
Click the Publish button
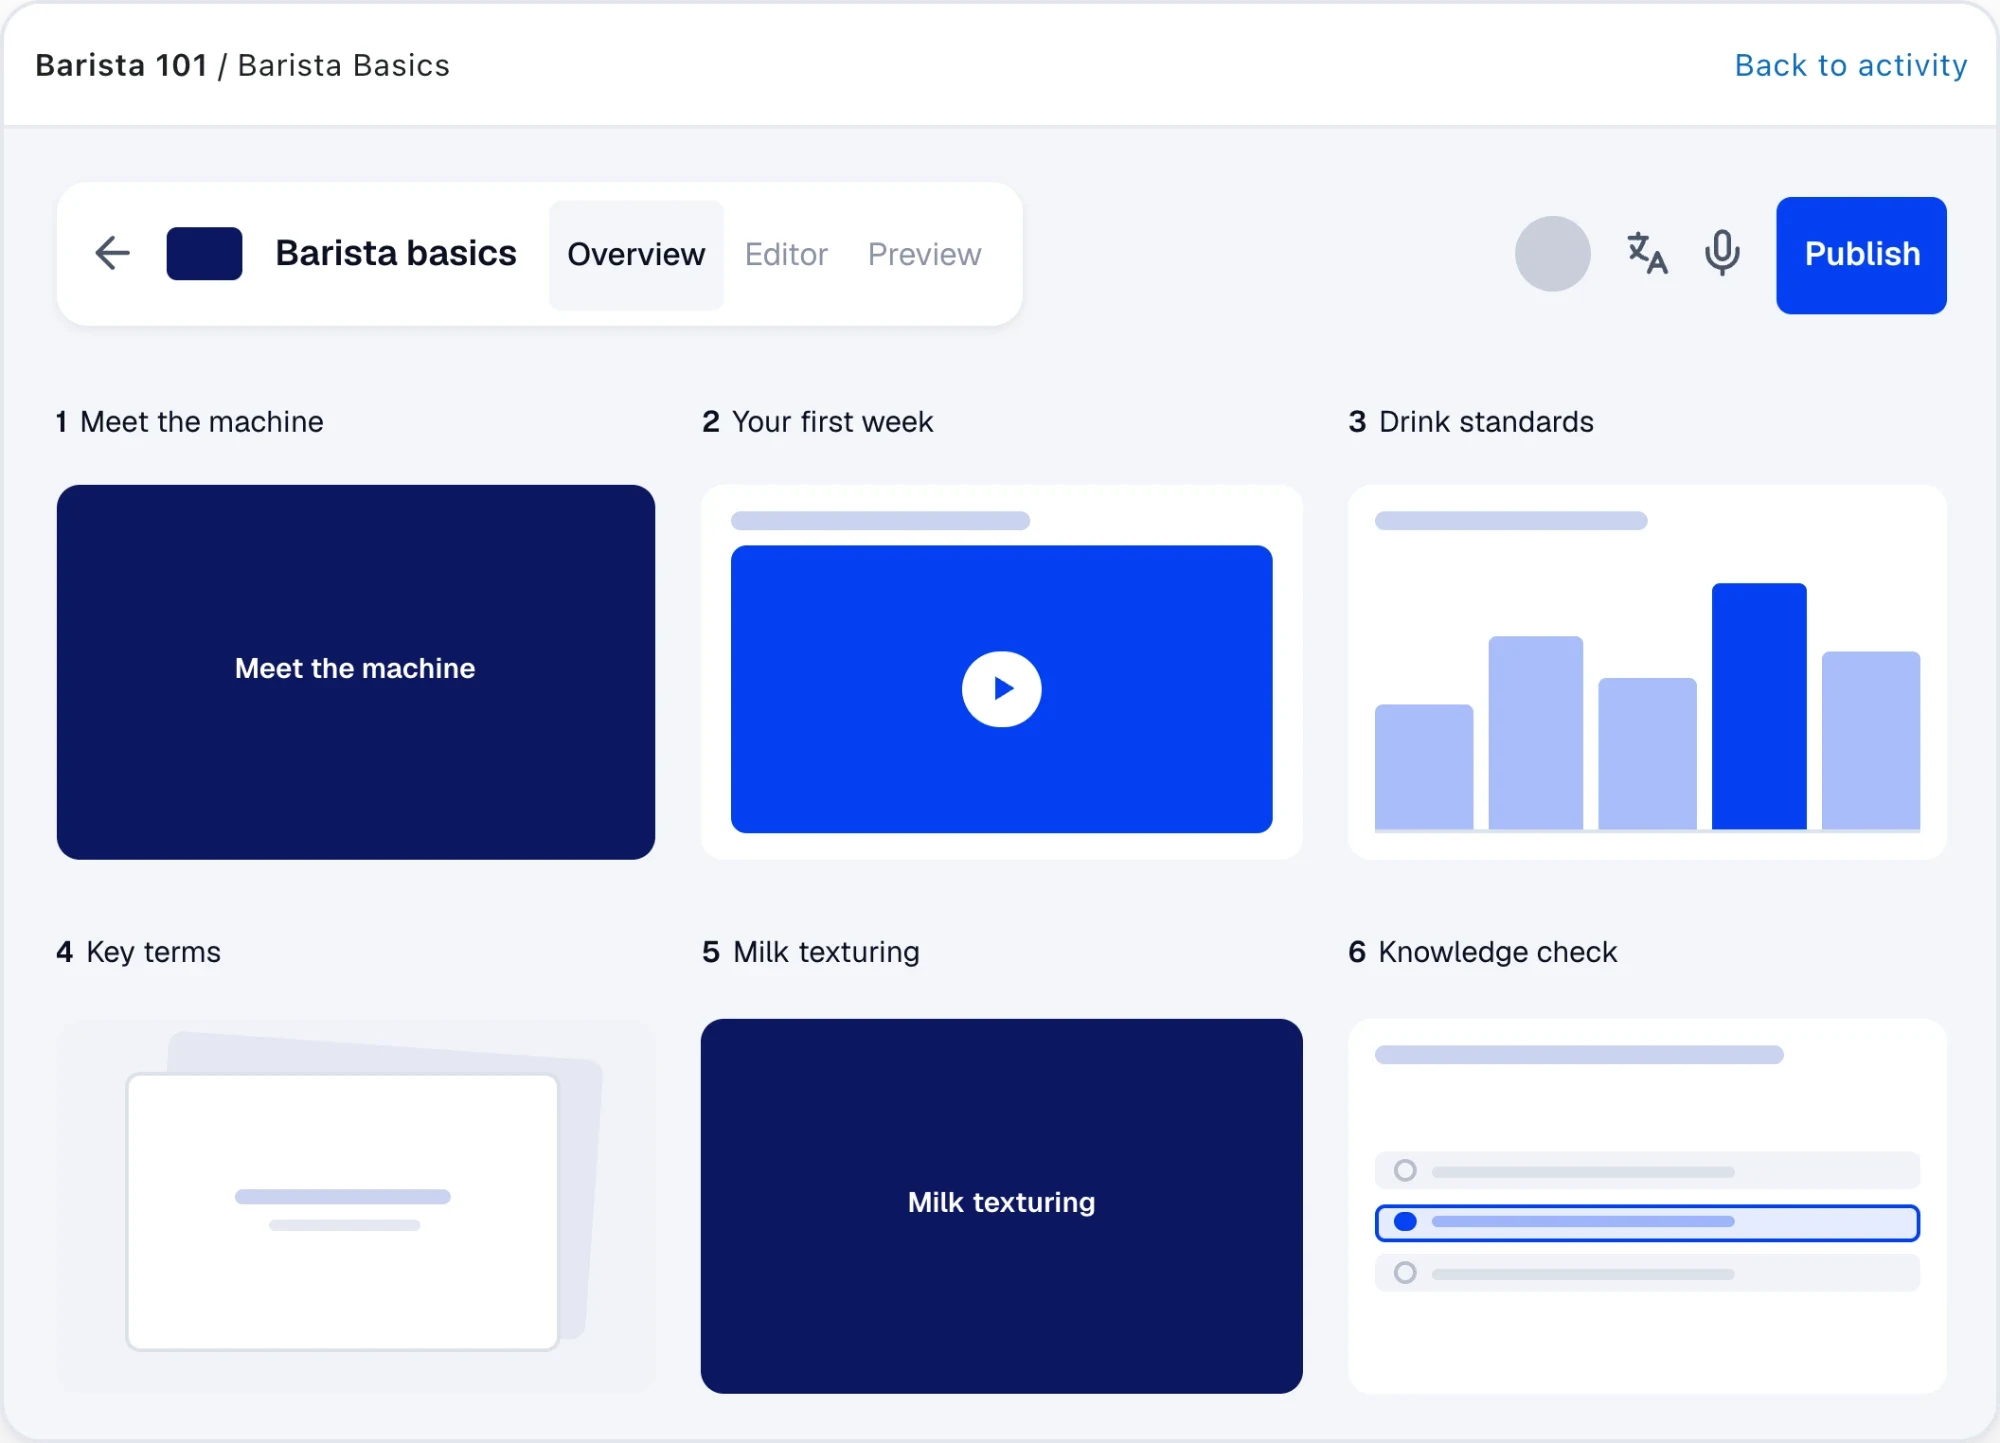1861,255
